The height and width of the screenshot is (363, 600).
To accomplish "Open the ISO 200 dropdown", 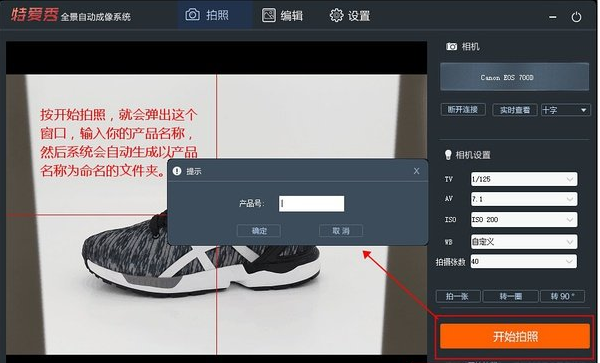I will coord(524,220).
